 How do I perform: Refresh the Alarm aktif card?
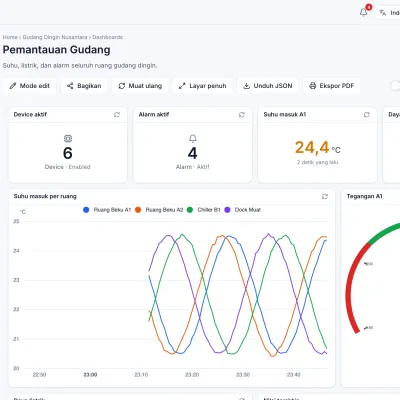[242, 115]
